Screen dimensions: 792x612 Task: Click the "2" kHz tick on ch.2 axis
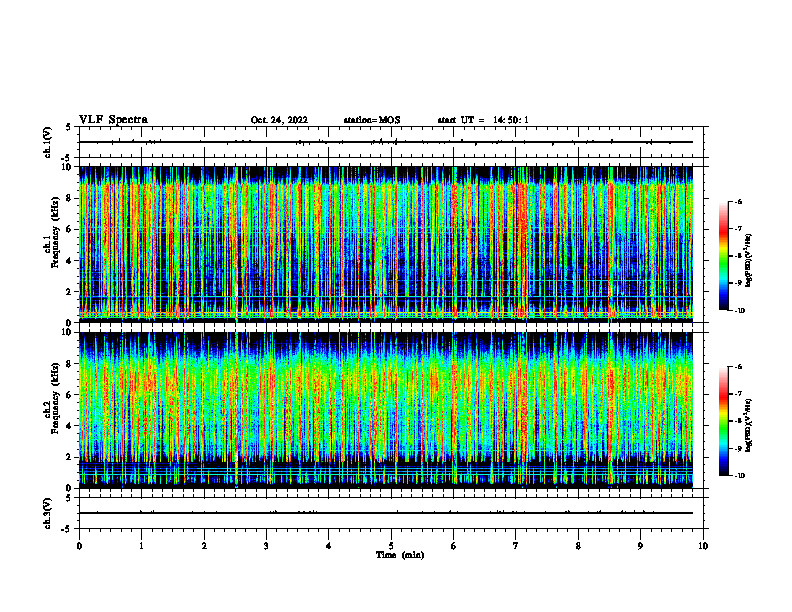[x=70, y=457]
